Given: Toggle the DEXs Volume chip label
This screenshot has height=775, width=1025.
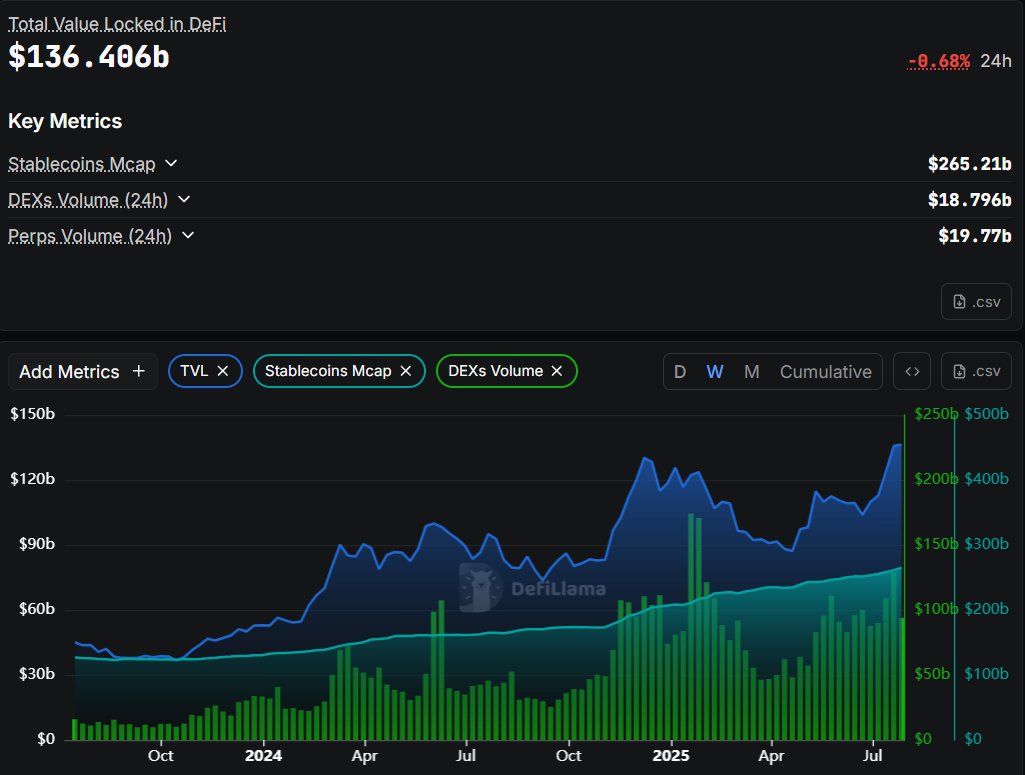Looking at the screenshot, I should coord(496,371).
